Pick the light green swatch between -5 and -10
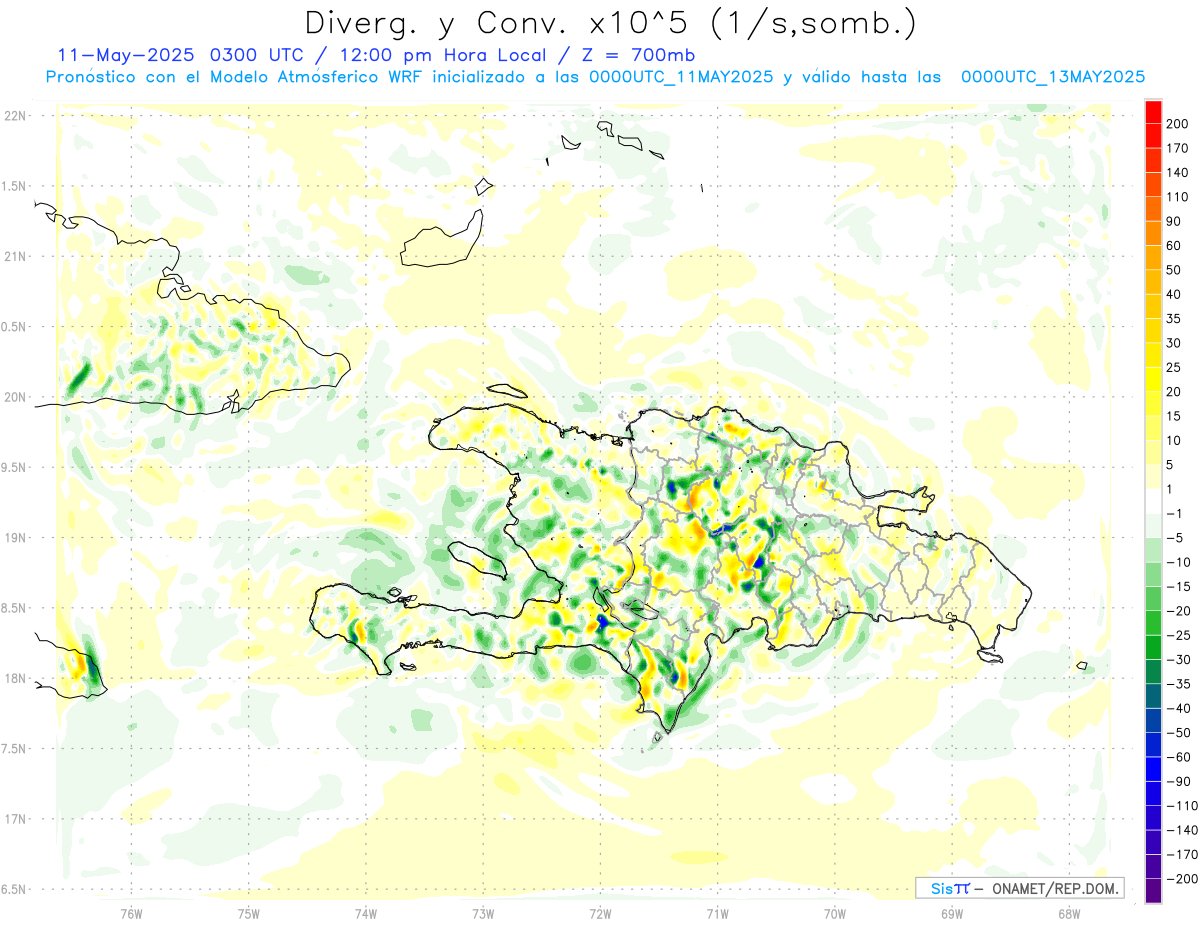 (x=1153, y=551)
